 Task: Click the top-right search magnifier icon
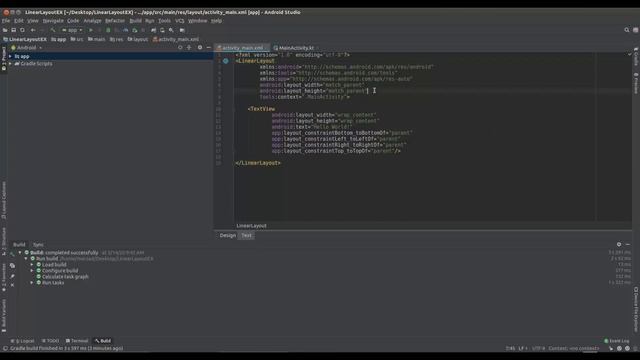627,30
